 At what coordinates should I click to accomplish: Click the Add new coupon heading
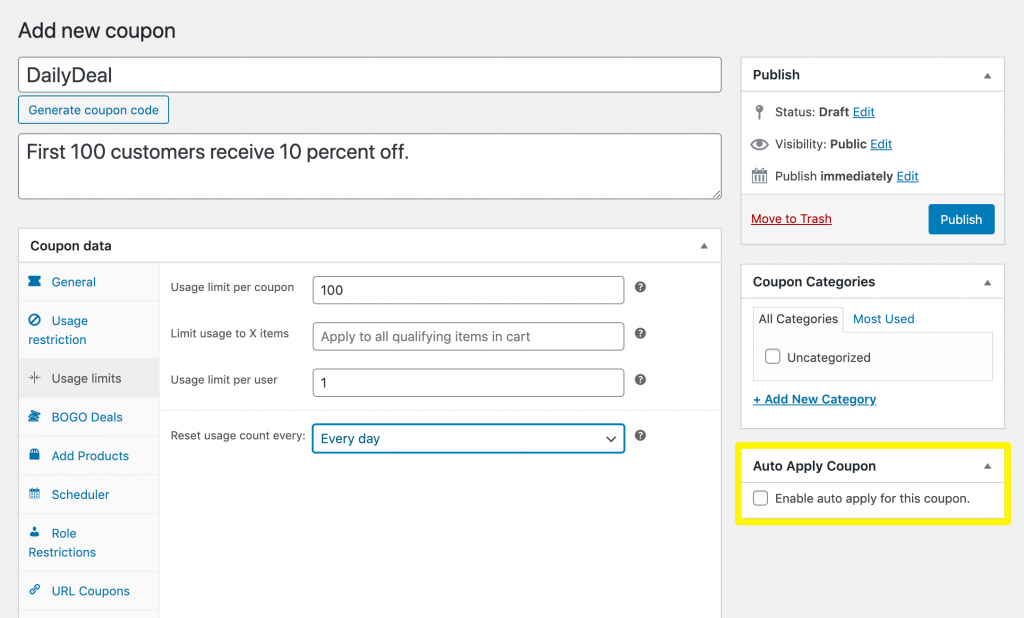tap(97, 31)
